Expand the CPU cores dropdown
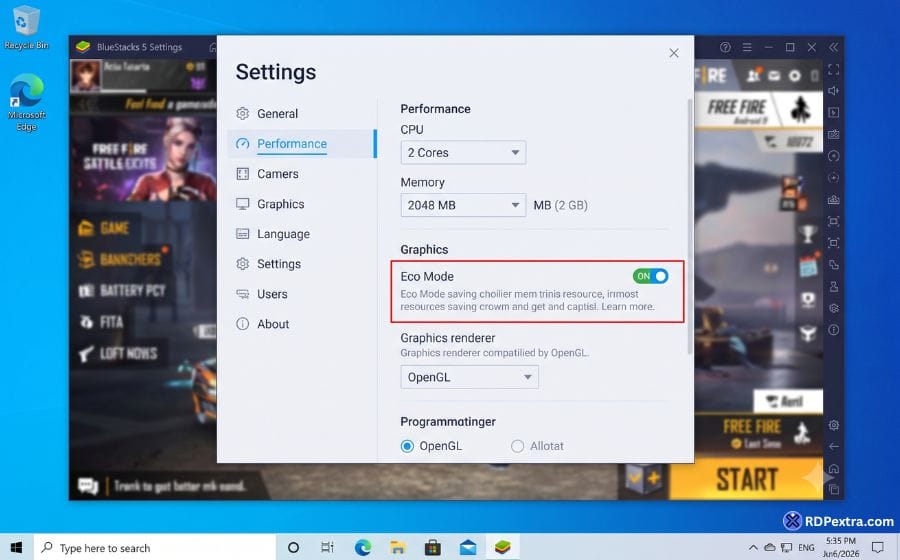Image resolution: width=900 pixels, height=560 pixels. pyautogui.click(x=463, y=153)
